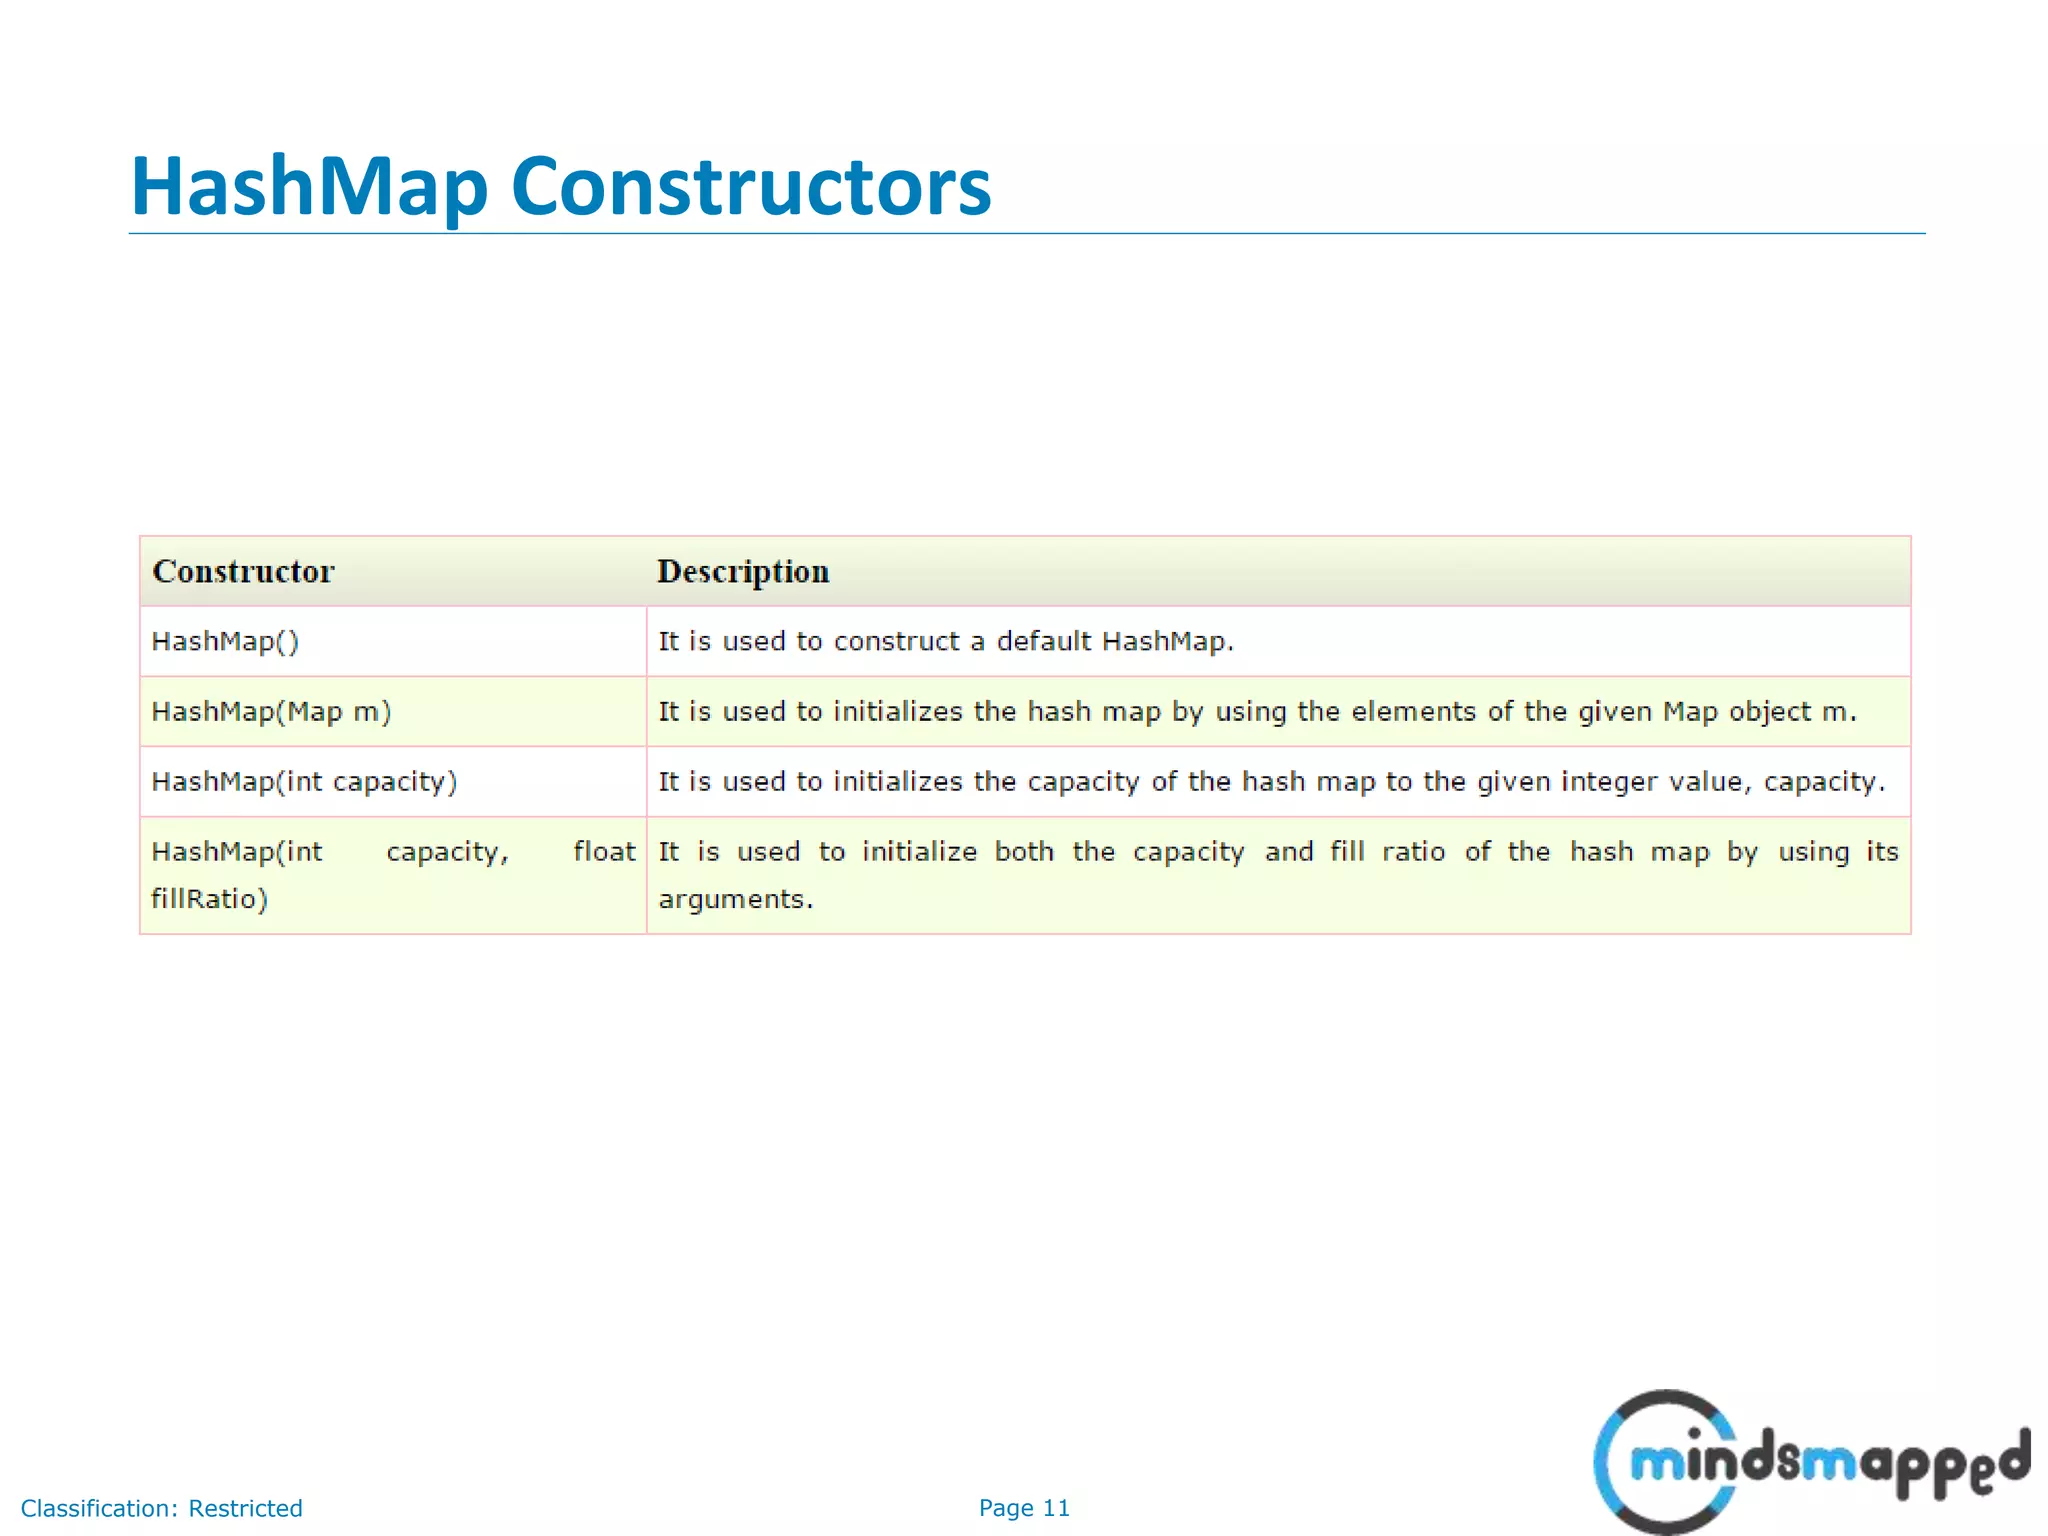Select the Description column header
2048x1536 pixels.
coord(743,571)
